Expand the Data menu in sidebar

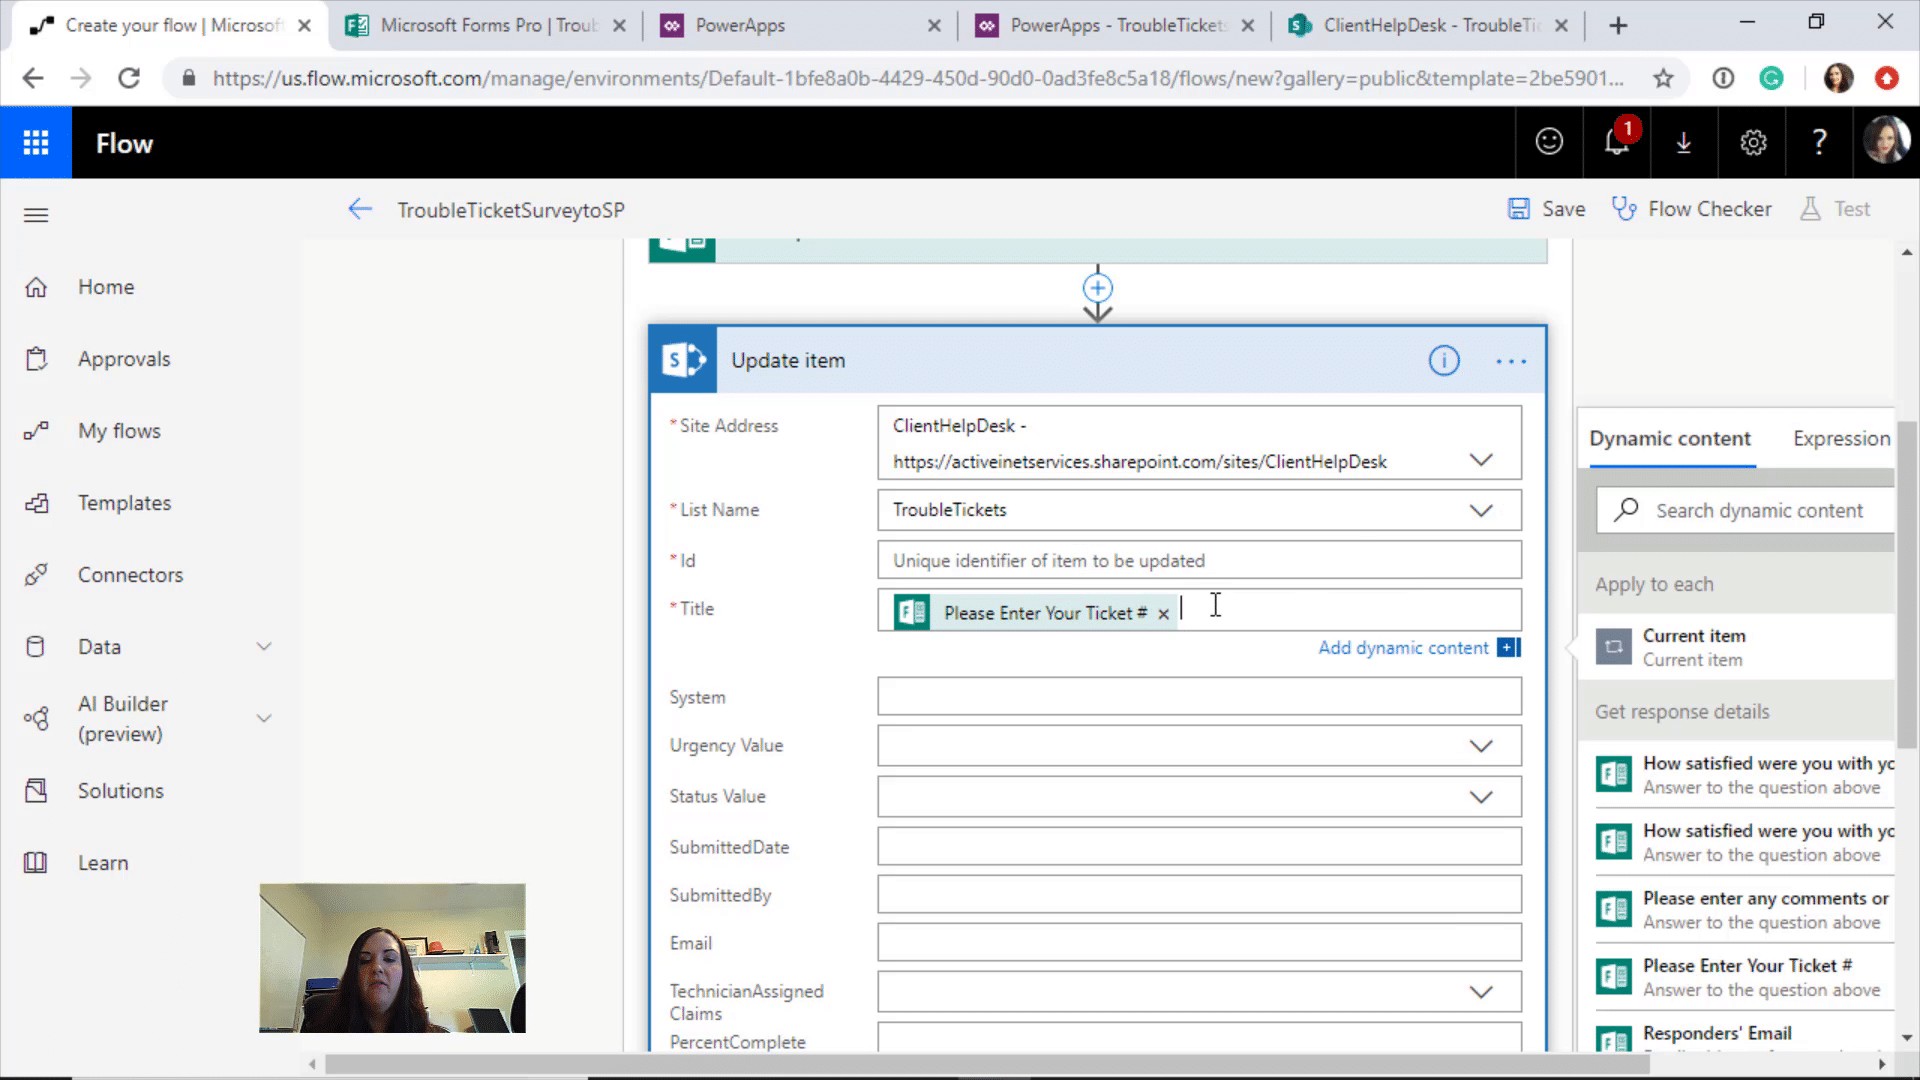(264, 647)
